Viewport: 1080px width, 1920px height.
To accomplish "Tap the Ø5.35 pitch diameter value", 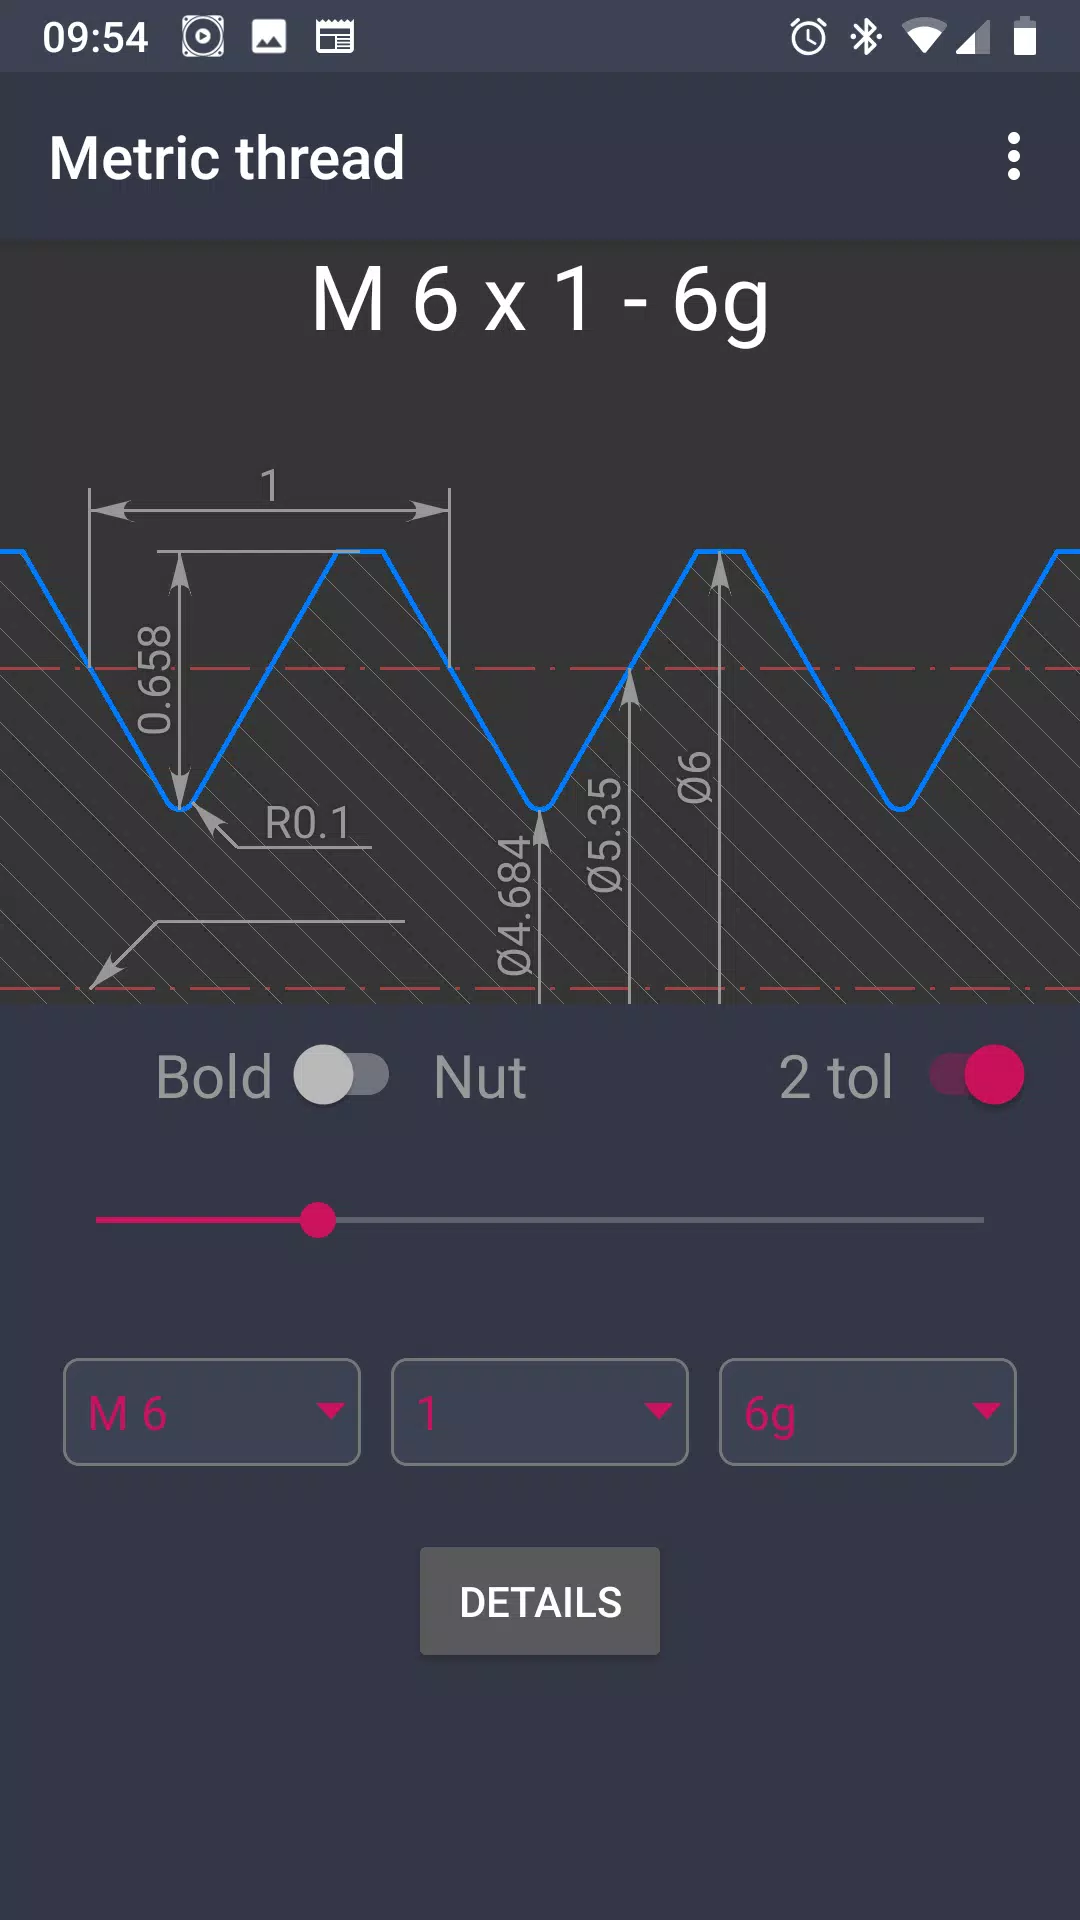I will pyautogui.click(x=604, y=835).
